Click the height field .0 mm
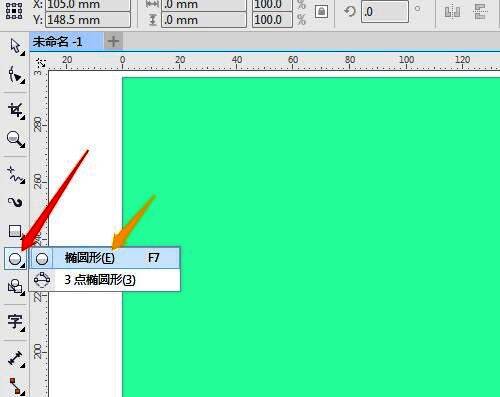This screenshot has height=397, width=500. (204, 20)
